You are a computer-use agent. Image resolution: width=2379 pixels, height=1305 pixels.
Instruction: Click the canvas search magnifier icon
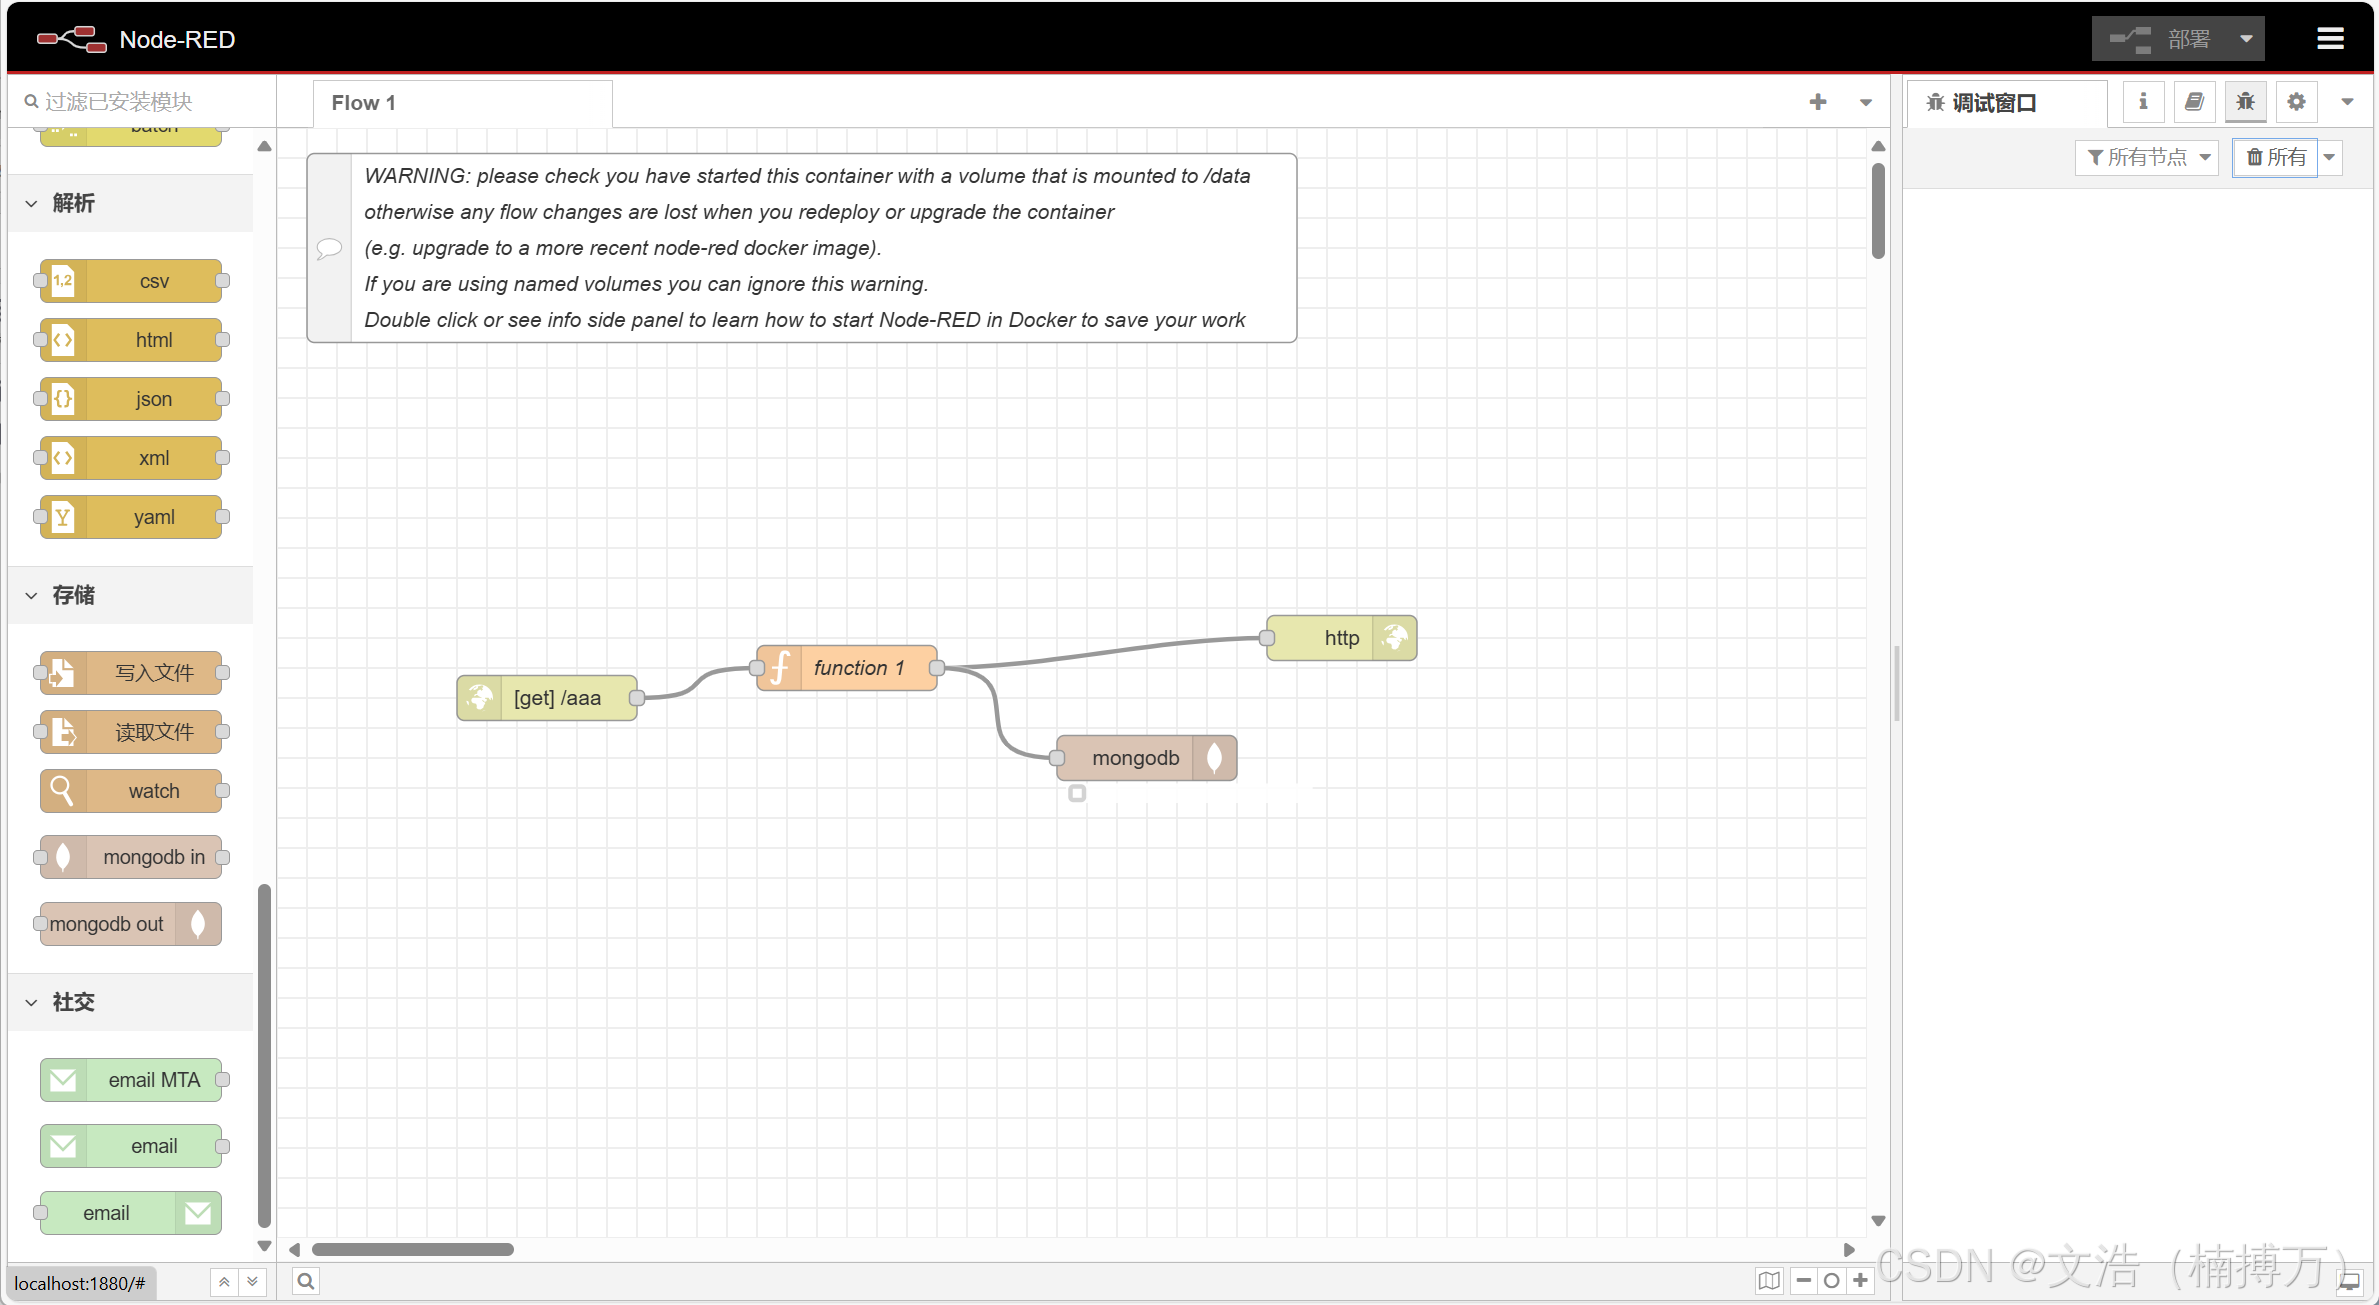click(x=306, y=1281)
